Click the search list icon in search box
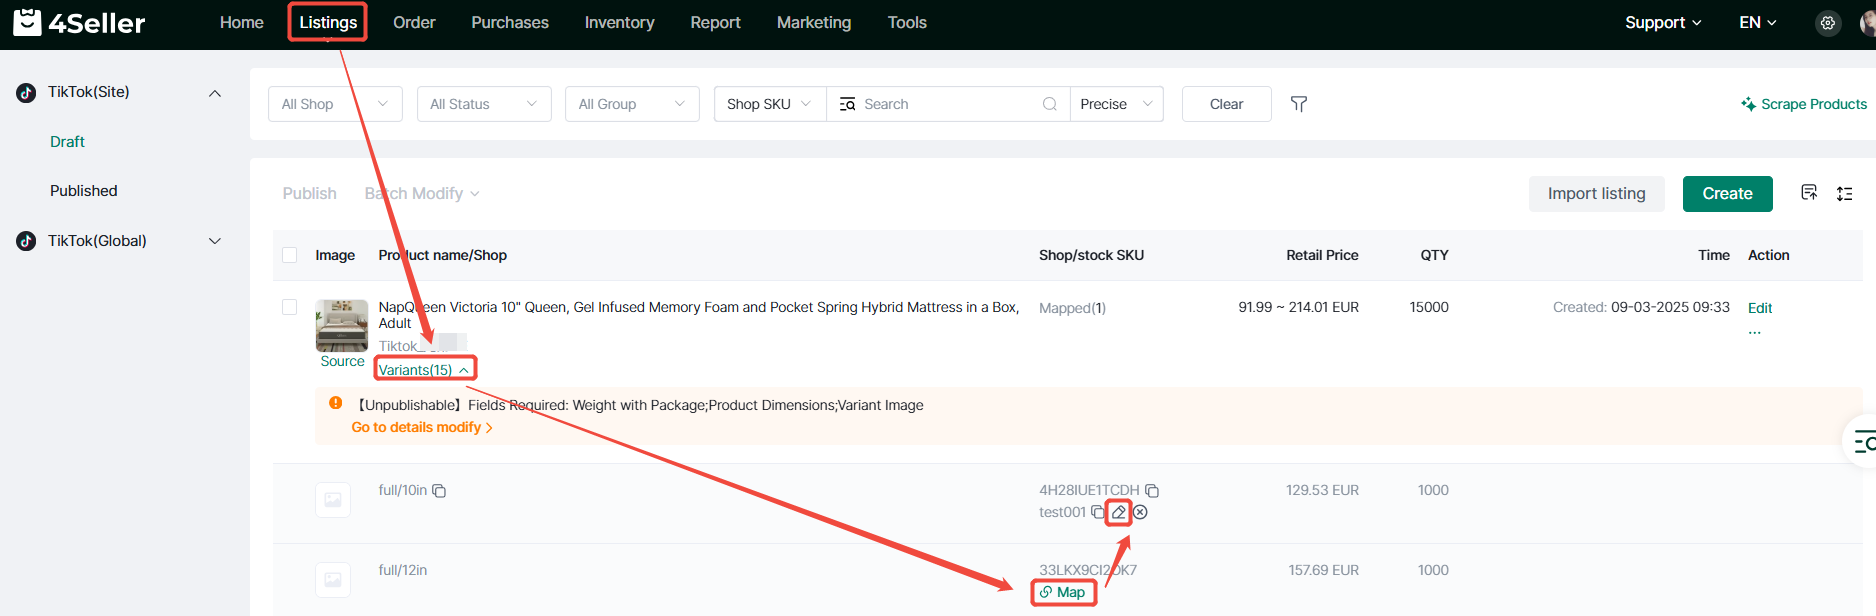 [x=848, y=104]
